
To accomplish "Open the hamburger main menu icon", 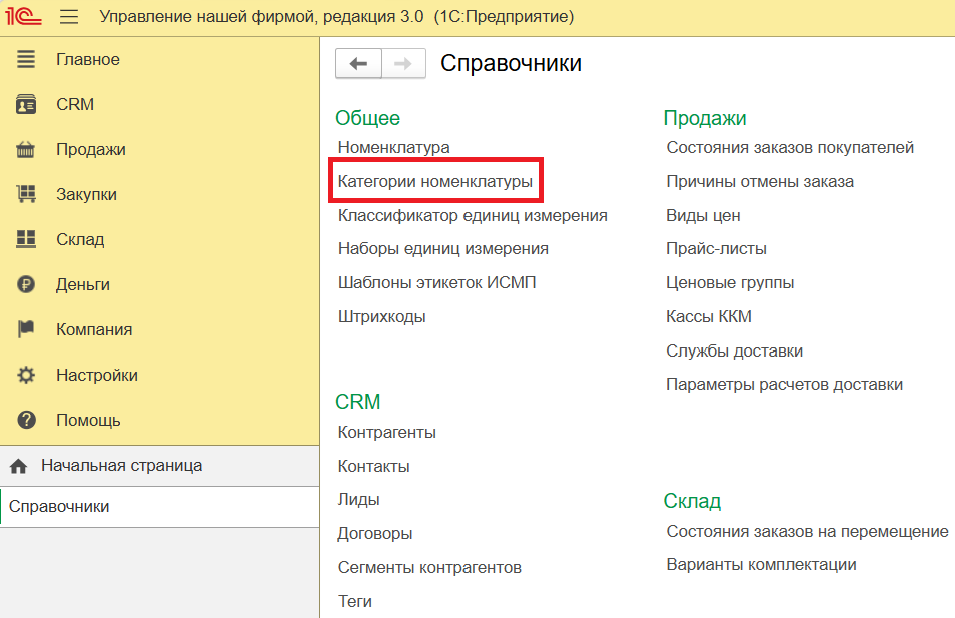I will click(x=69, y=16).
